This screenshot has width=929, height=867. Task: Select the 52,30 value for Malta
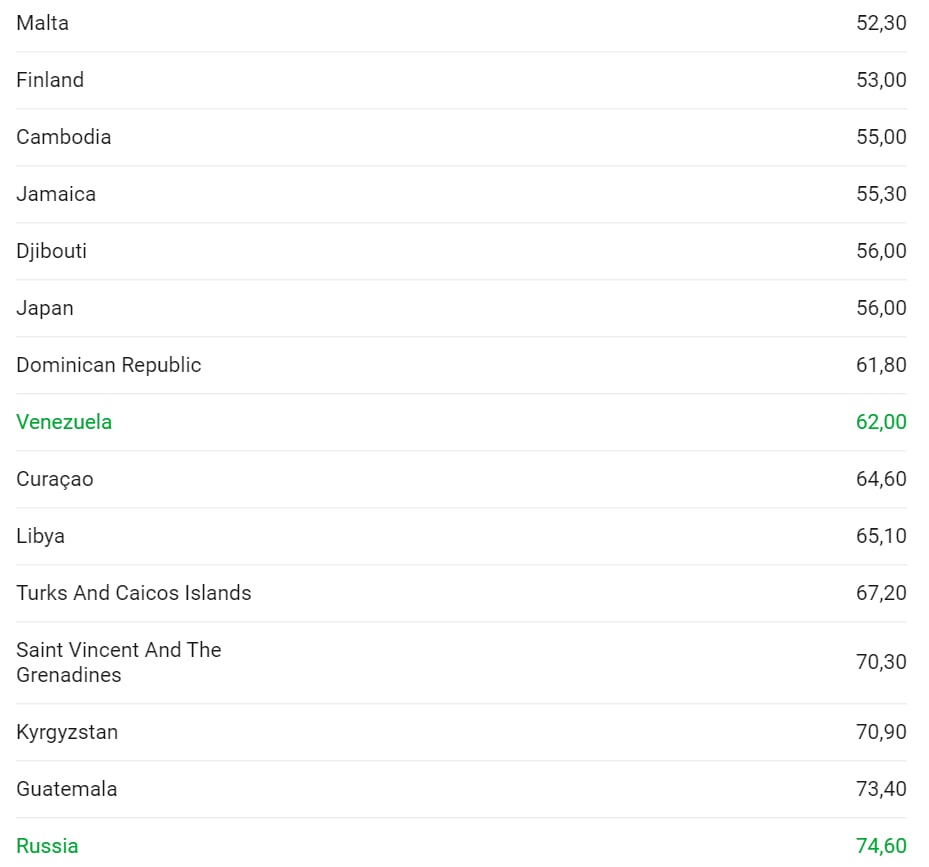pos(881,23)
